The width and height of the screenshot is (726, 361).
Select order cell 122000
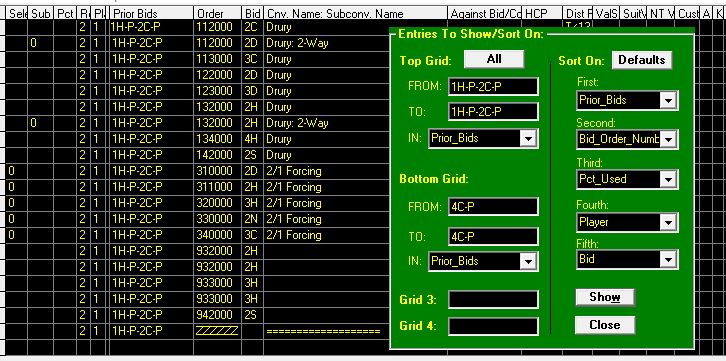click(218, 75)
